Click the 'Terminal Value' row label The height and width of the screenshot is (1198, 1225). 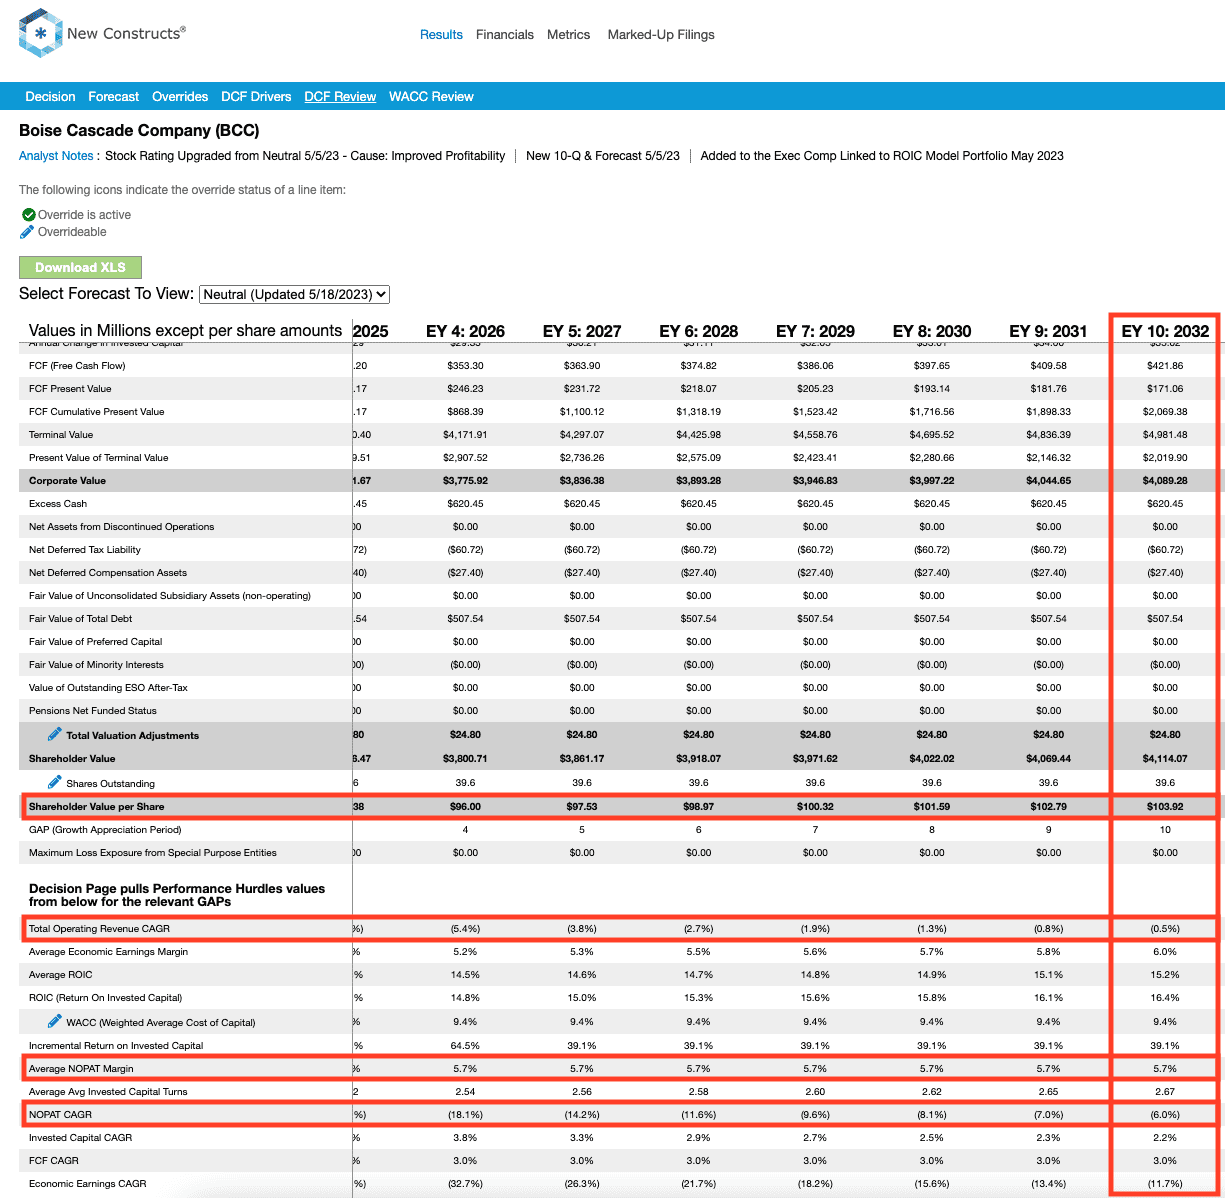tap(61, 435)
